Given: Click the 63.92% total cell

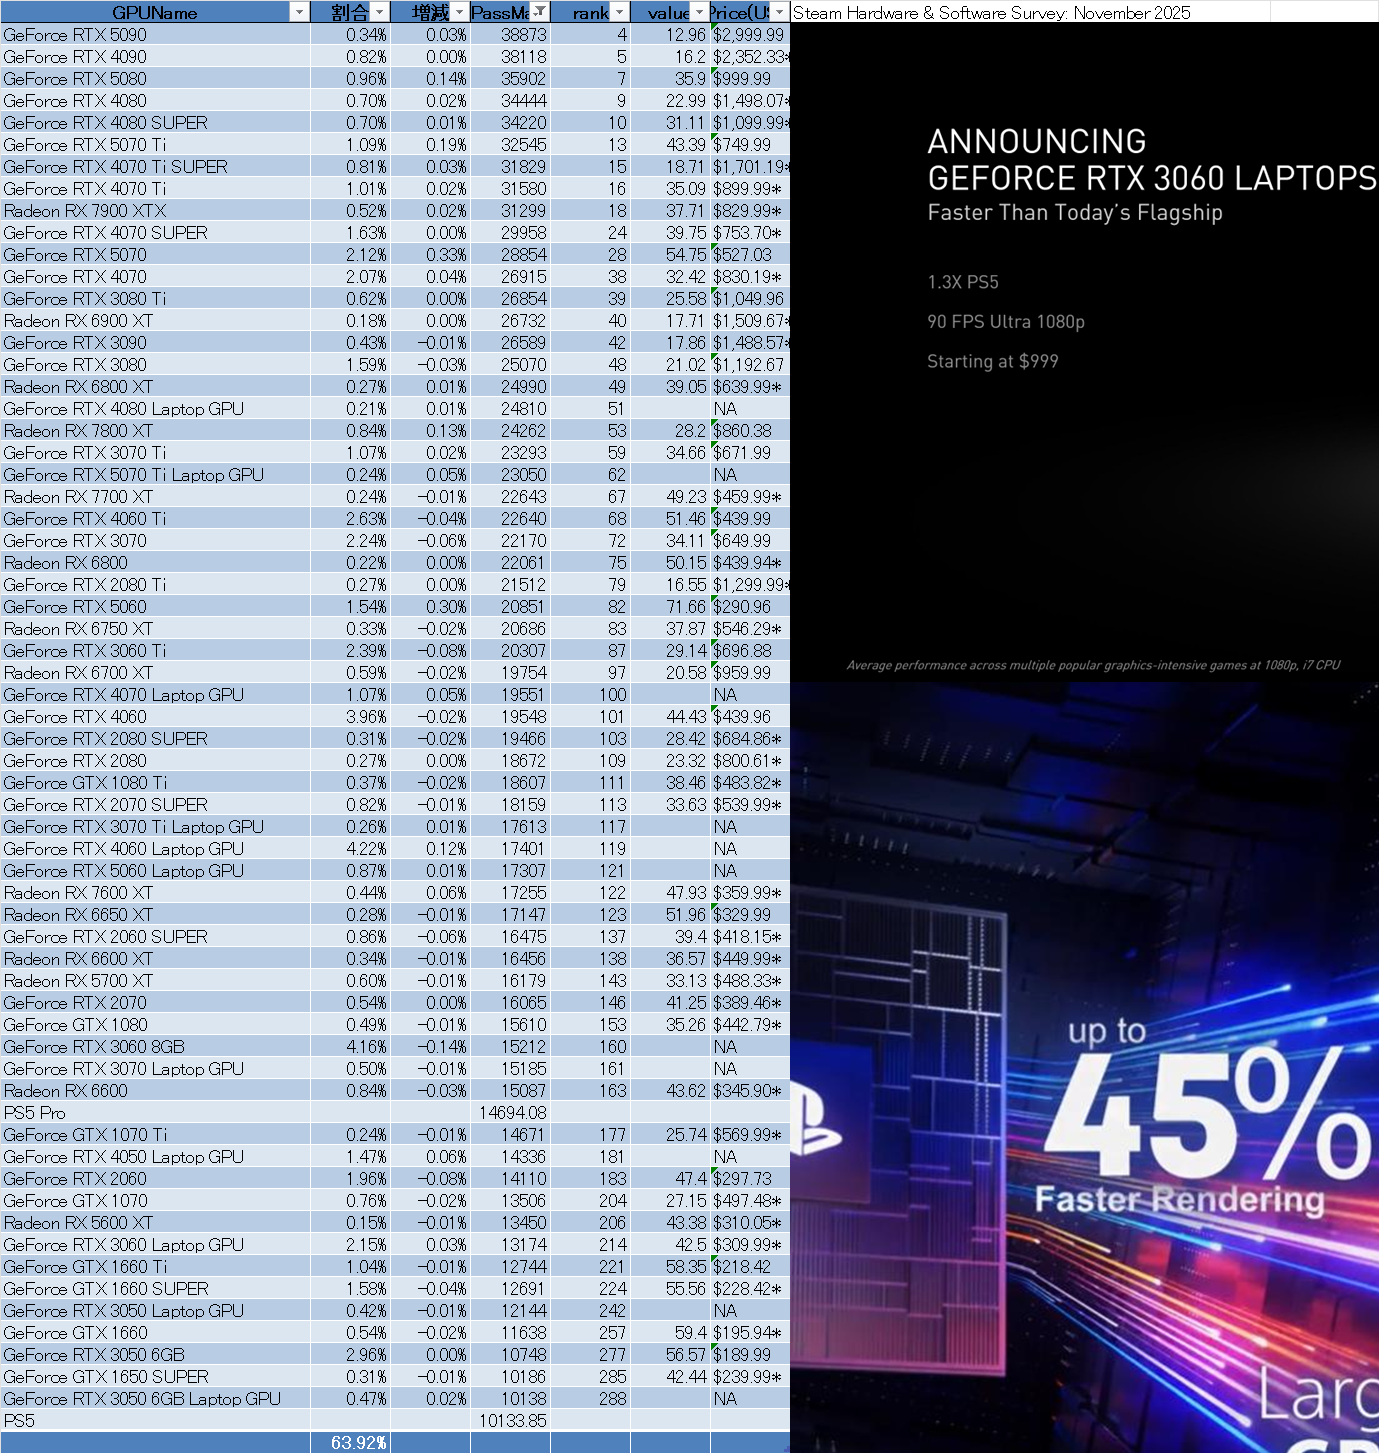Looking at the screenshot, I should click(350, 1442).
